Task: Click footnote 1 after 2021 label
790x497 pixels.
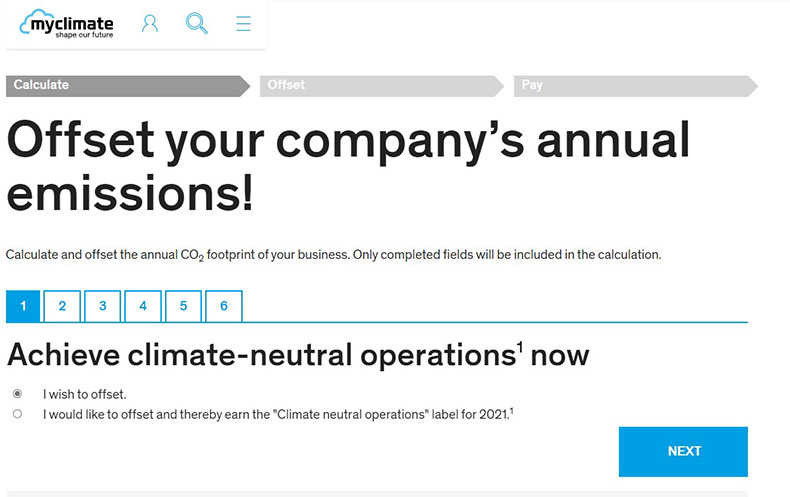Action: tap(511, 411)
